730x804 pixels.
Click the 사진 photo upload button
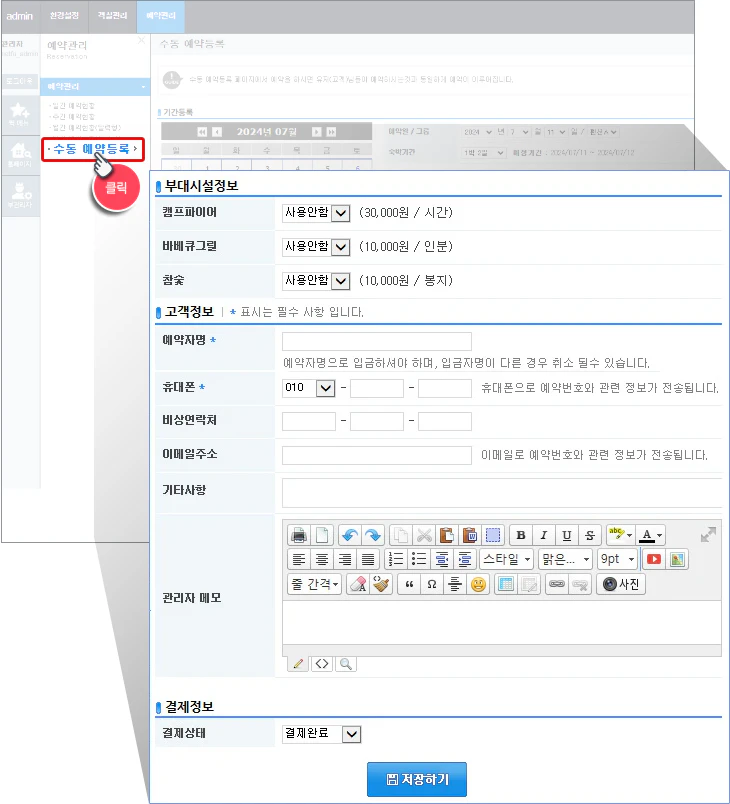click(621, 584)
